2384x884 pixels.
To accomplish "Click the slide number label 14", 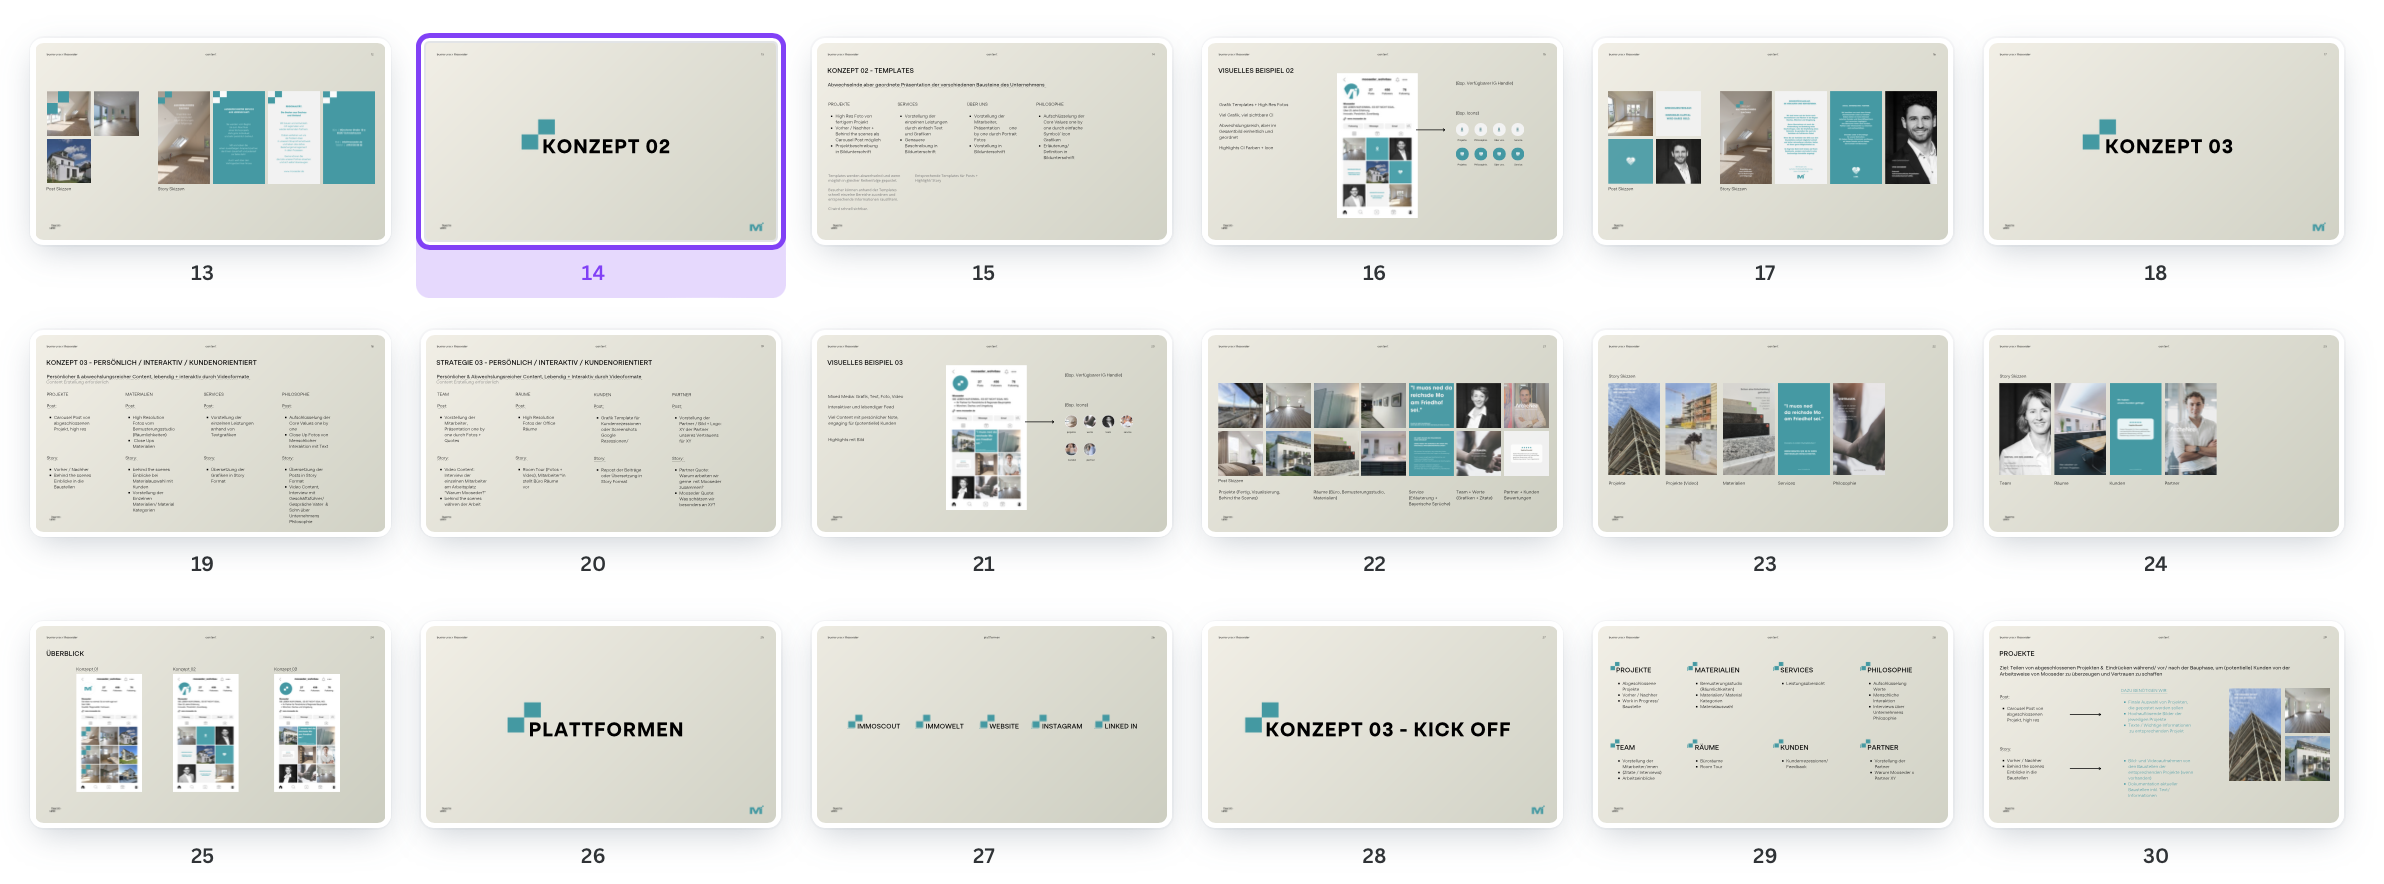I will pos(593,273).
